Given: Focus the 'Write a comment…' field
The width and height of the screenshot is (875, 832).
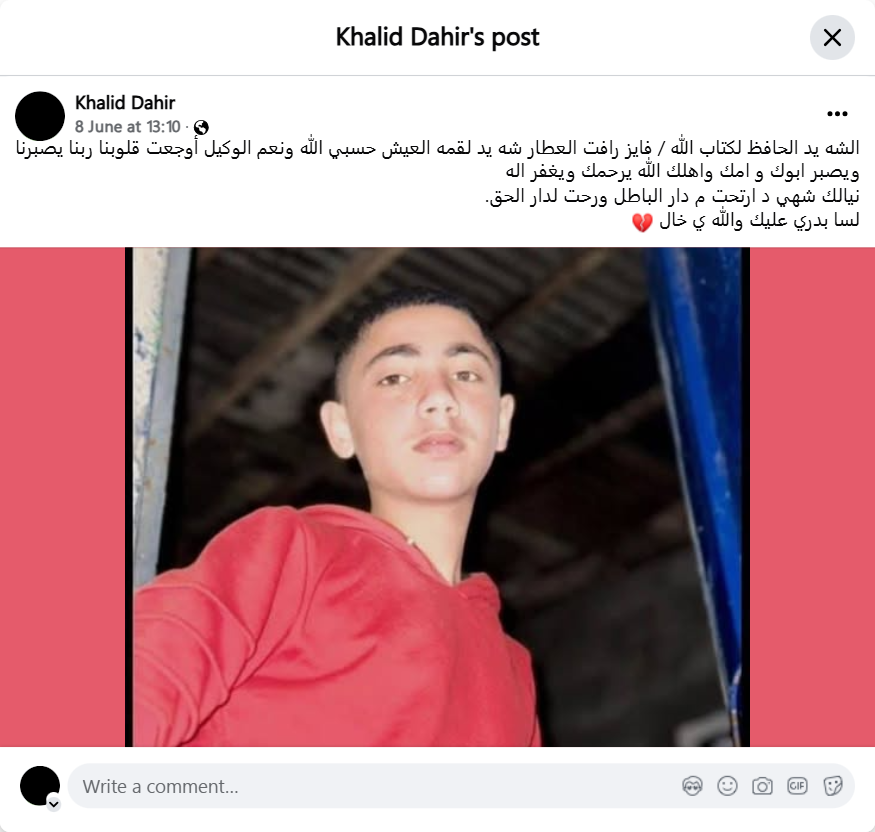Looking at the screenshot, I should pos(374,786).
